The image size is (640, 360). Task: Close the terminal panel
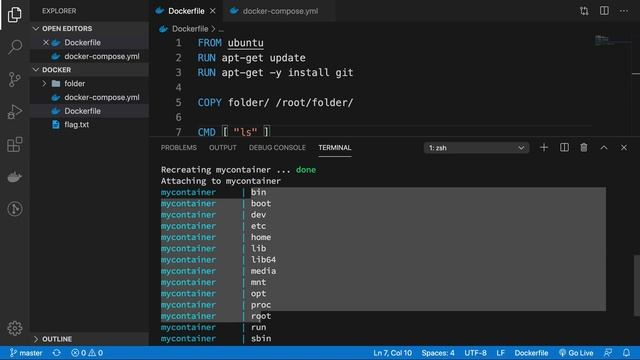[x=624, y=148]
